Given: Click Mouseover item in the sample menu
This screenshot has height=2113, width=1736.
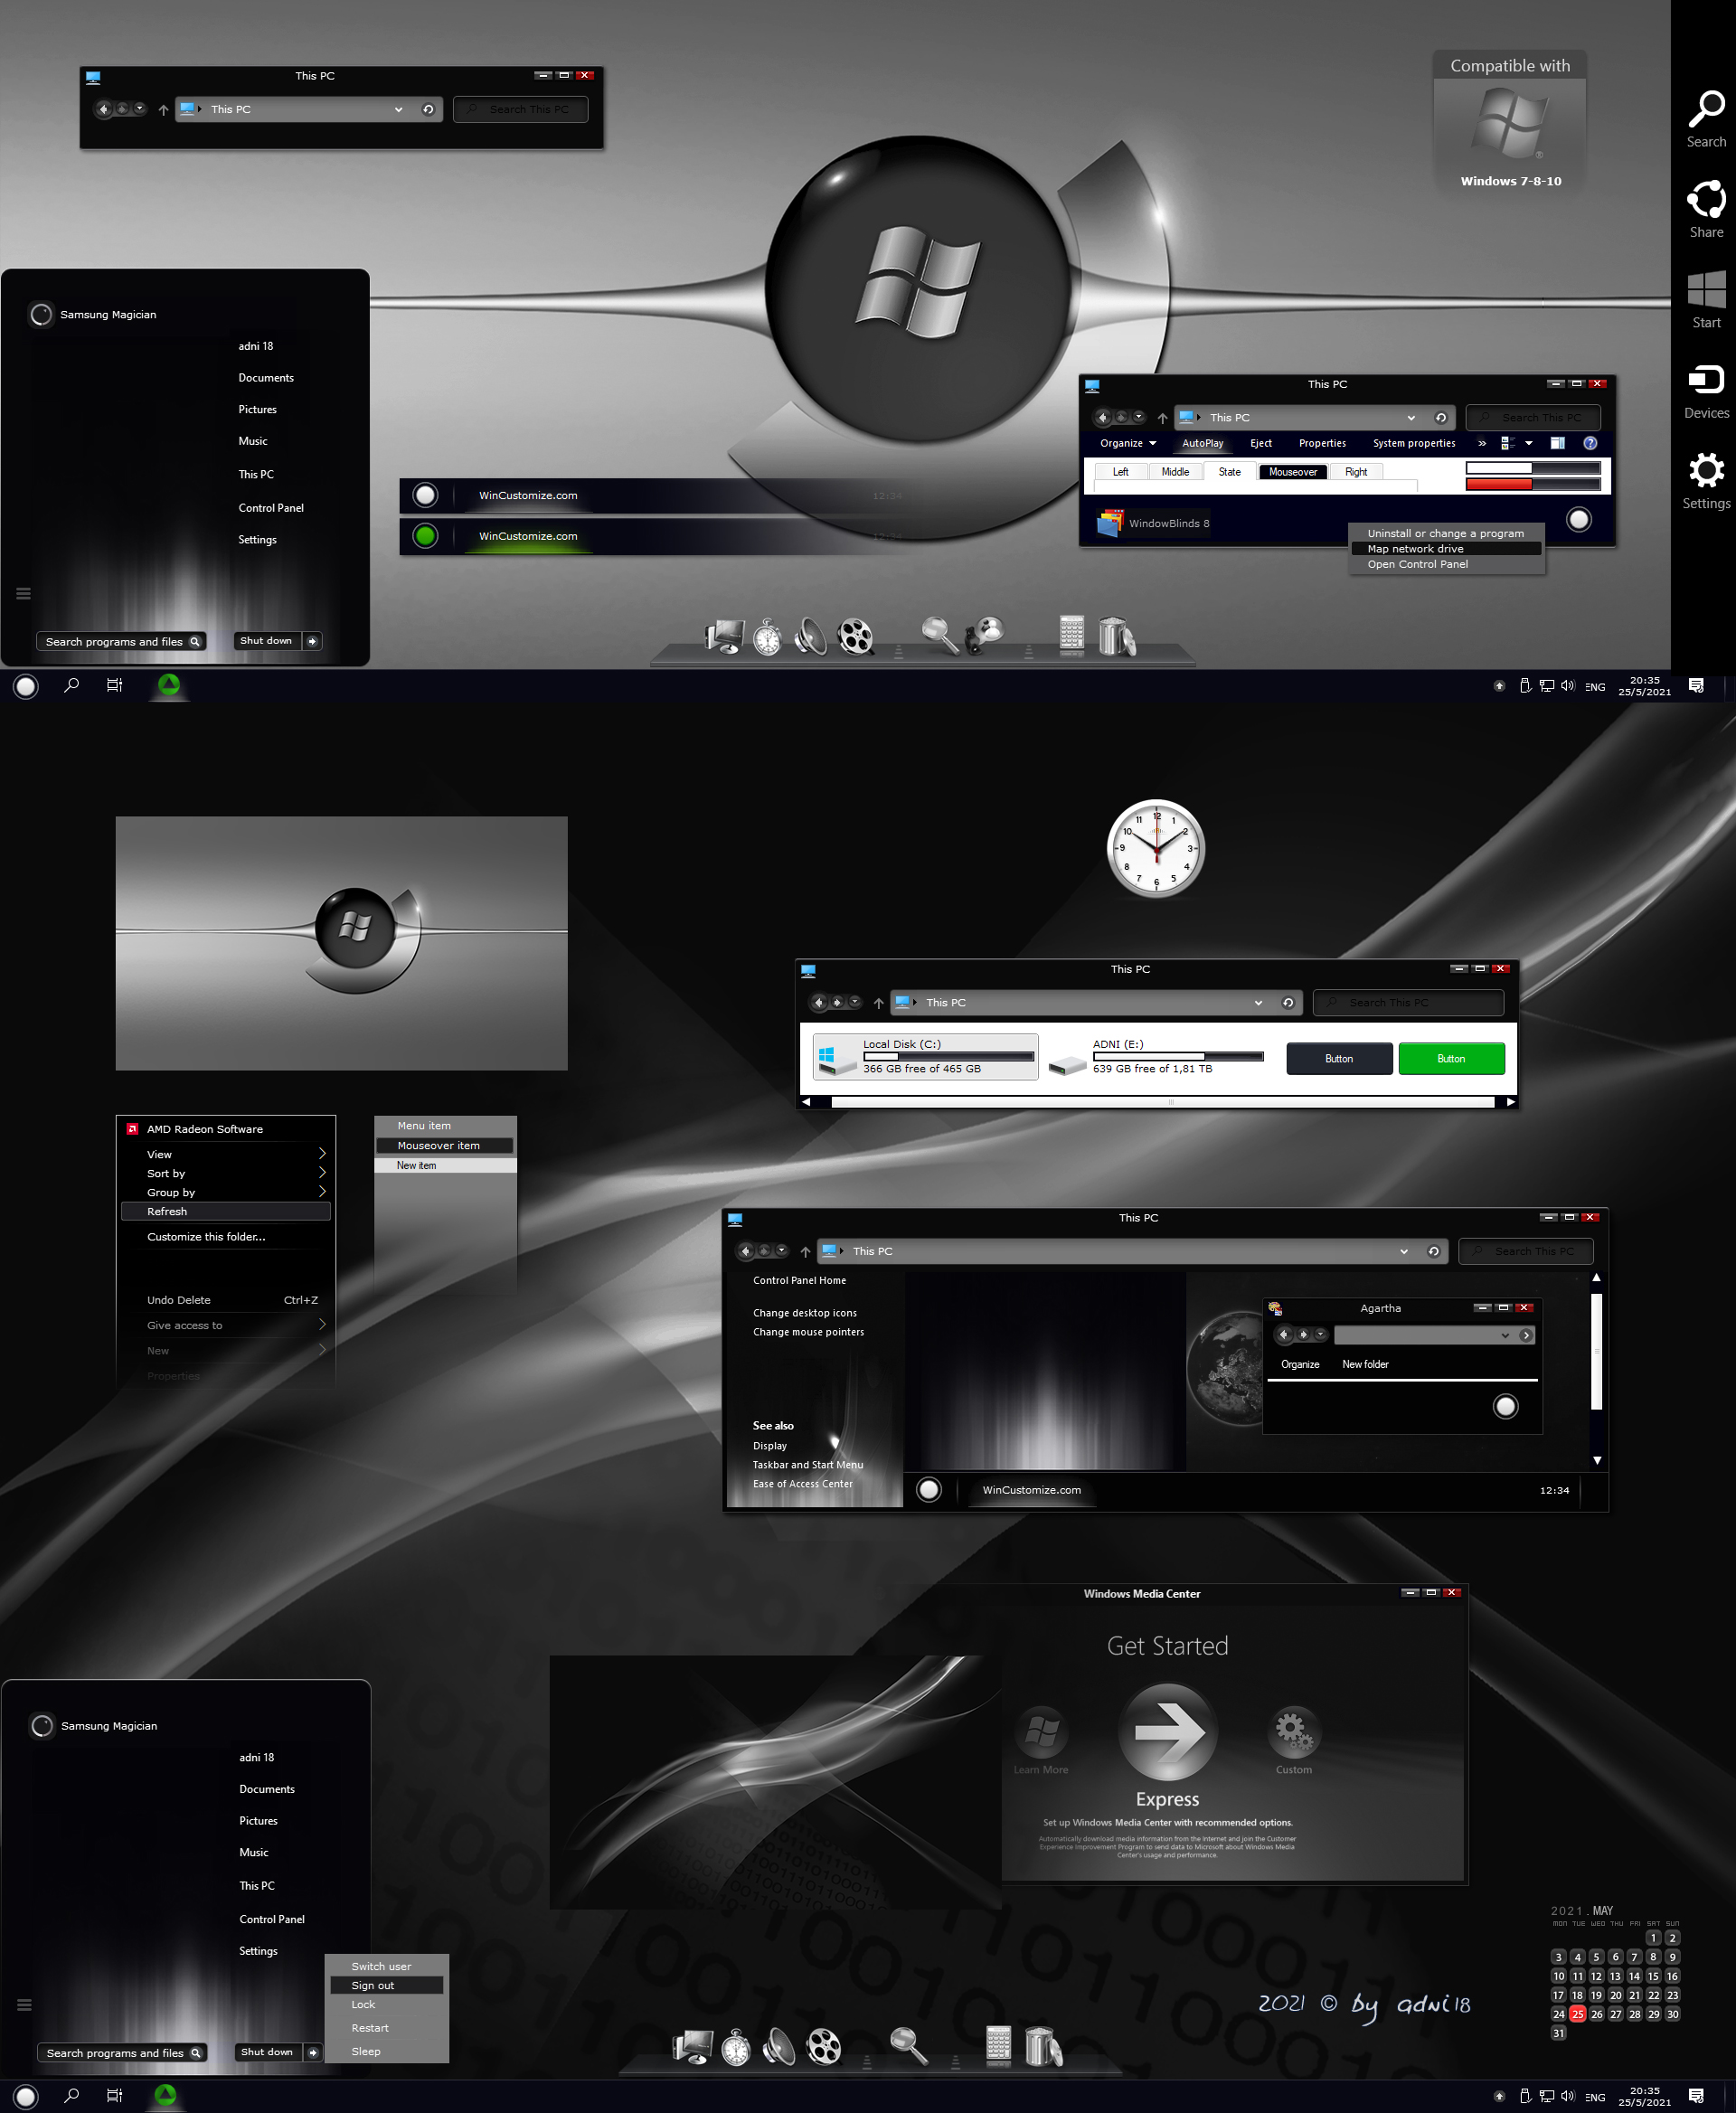Looking at the screenshot, I should pyautogui.click(x=445, y=1145).
